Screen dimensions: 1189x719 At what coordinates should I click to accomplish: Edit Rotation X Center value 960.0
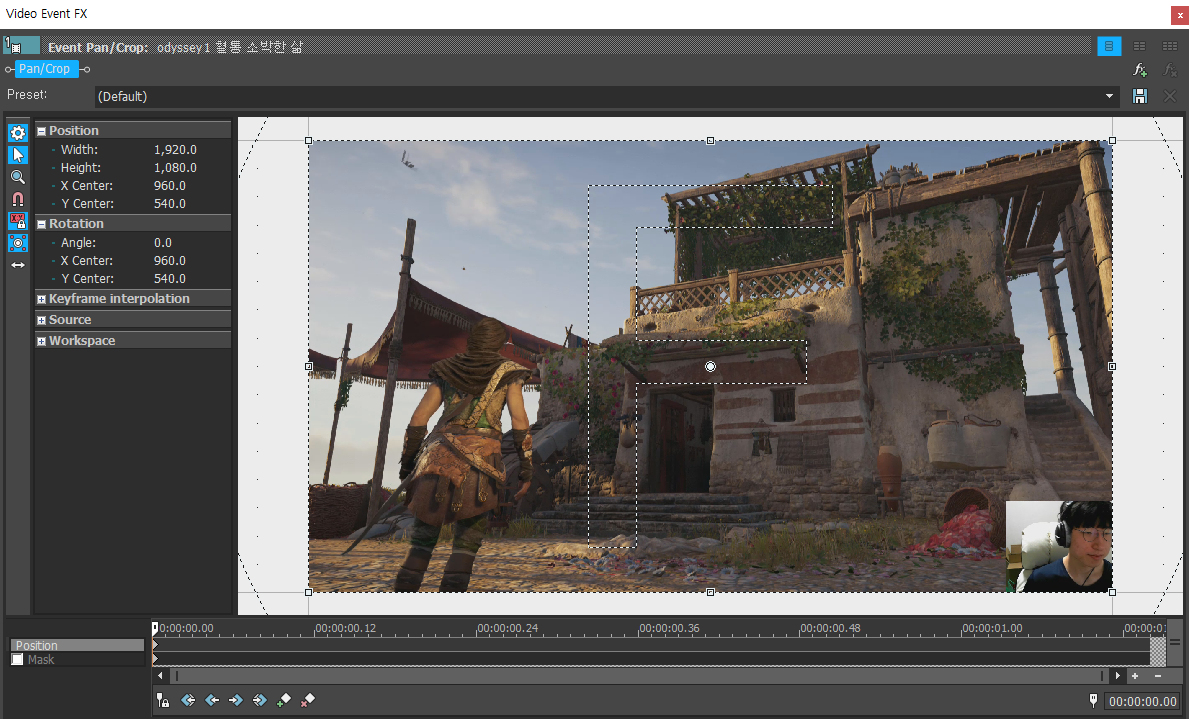170,261
